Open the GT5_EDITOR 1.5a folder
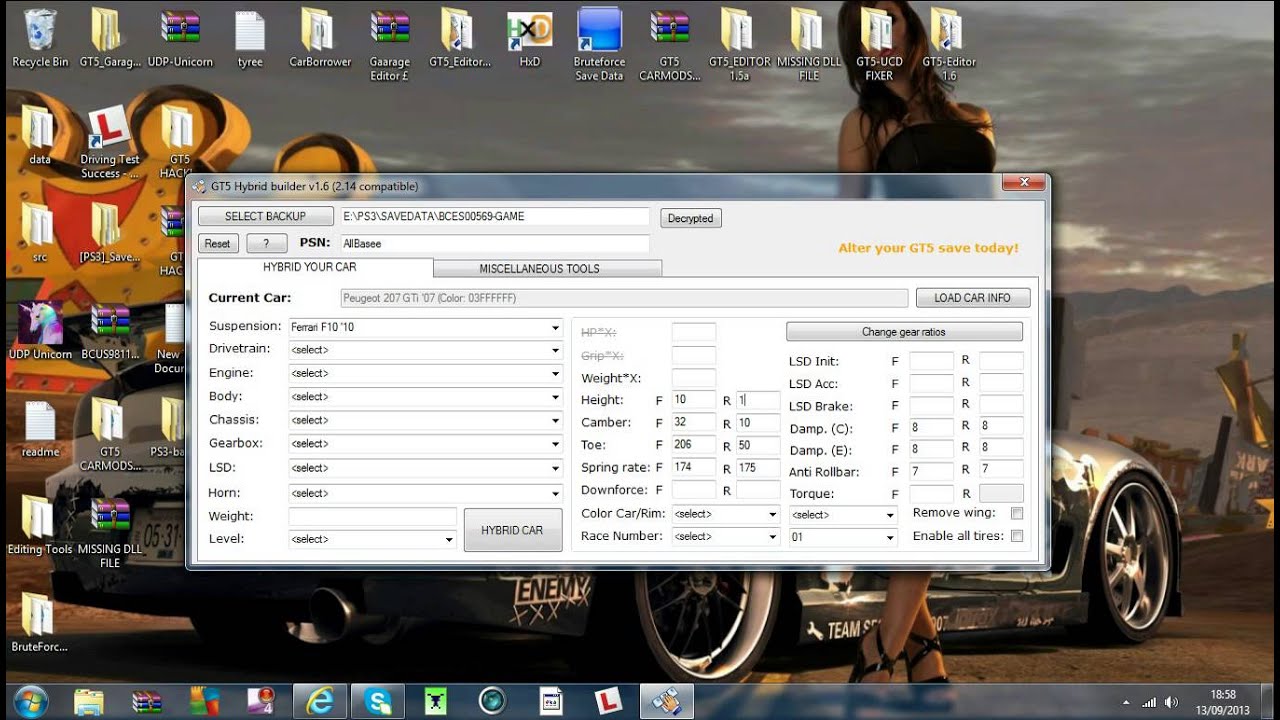 pyautogui.click(x=739, y=45)
